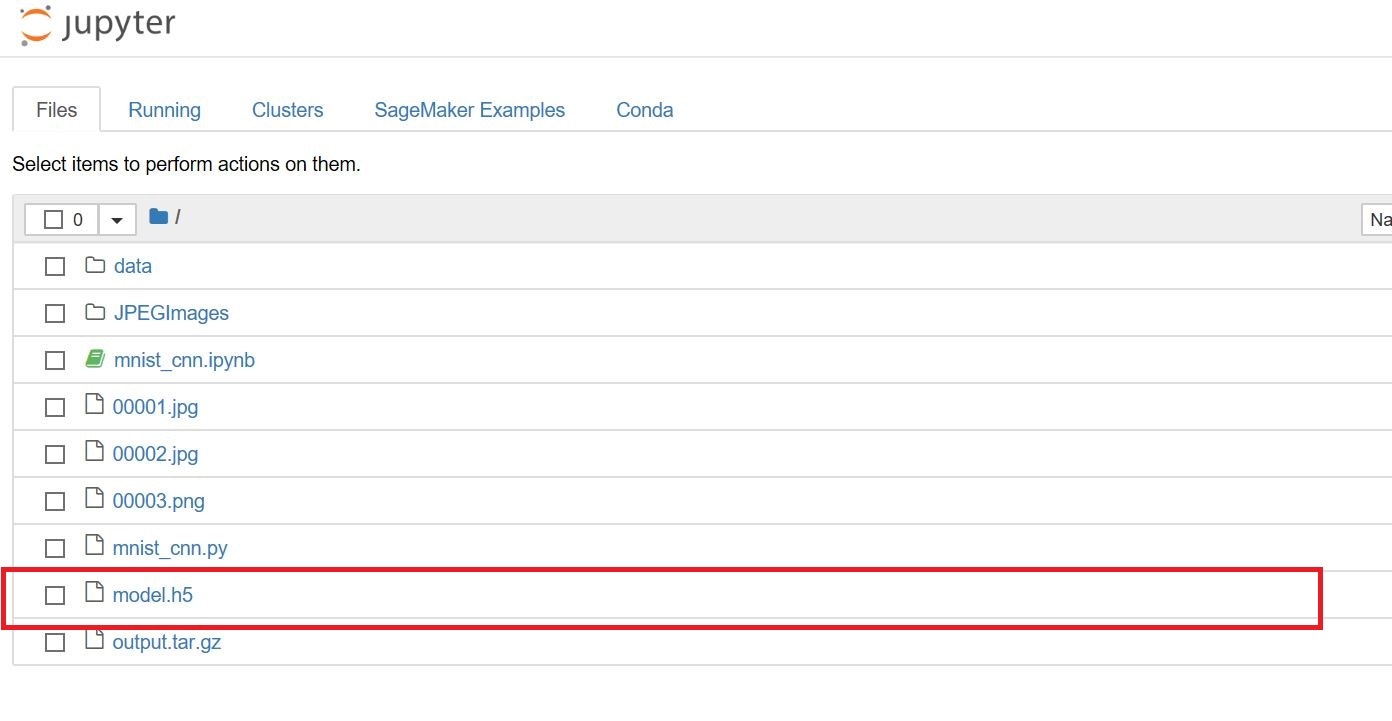Image resolution: width=1392 pixels, height=721 pixels.
Task: Open the data folder link
Action: (133, 266)
